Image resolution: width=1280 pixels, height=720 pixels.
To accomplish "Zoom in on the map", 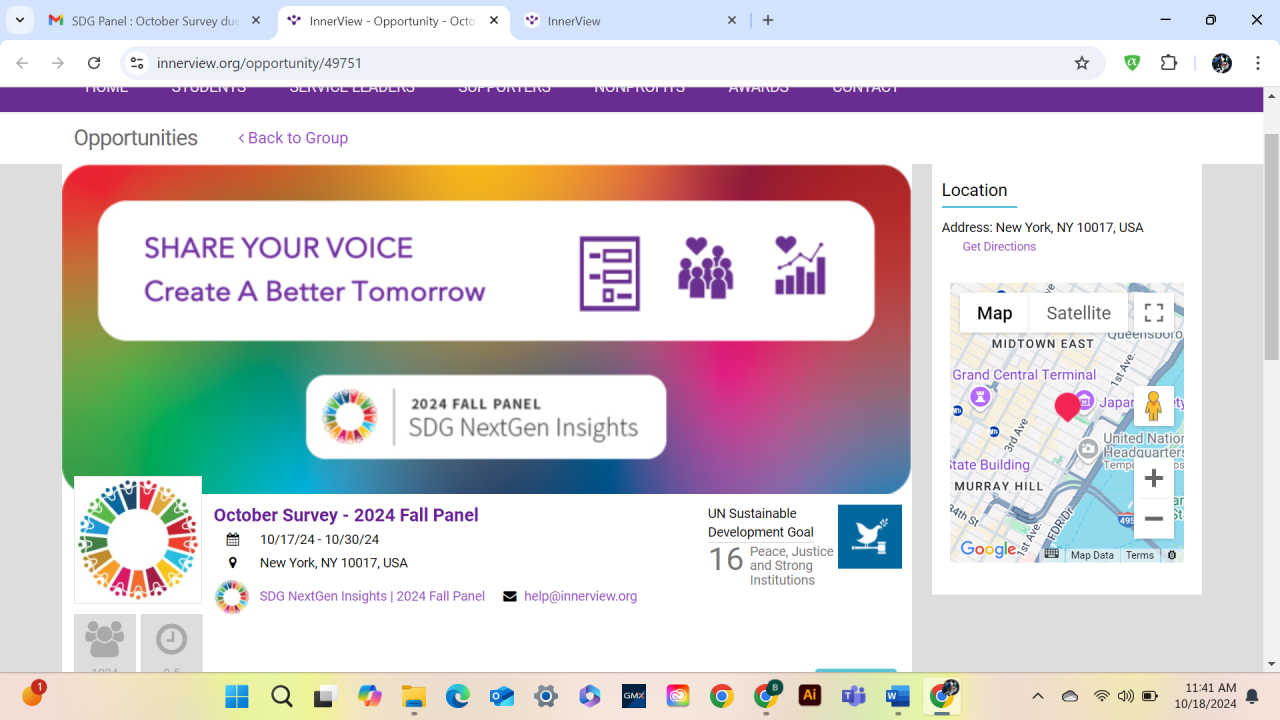I will 1154,478.
